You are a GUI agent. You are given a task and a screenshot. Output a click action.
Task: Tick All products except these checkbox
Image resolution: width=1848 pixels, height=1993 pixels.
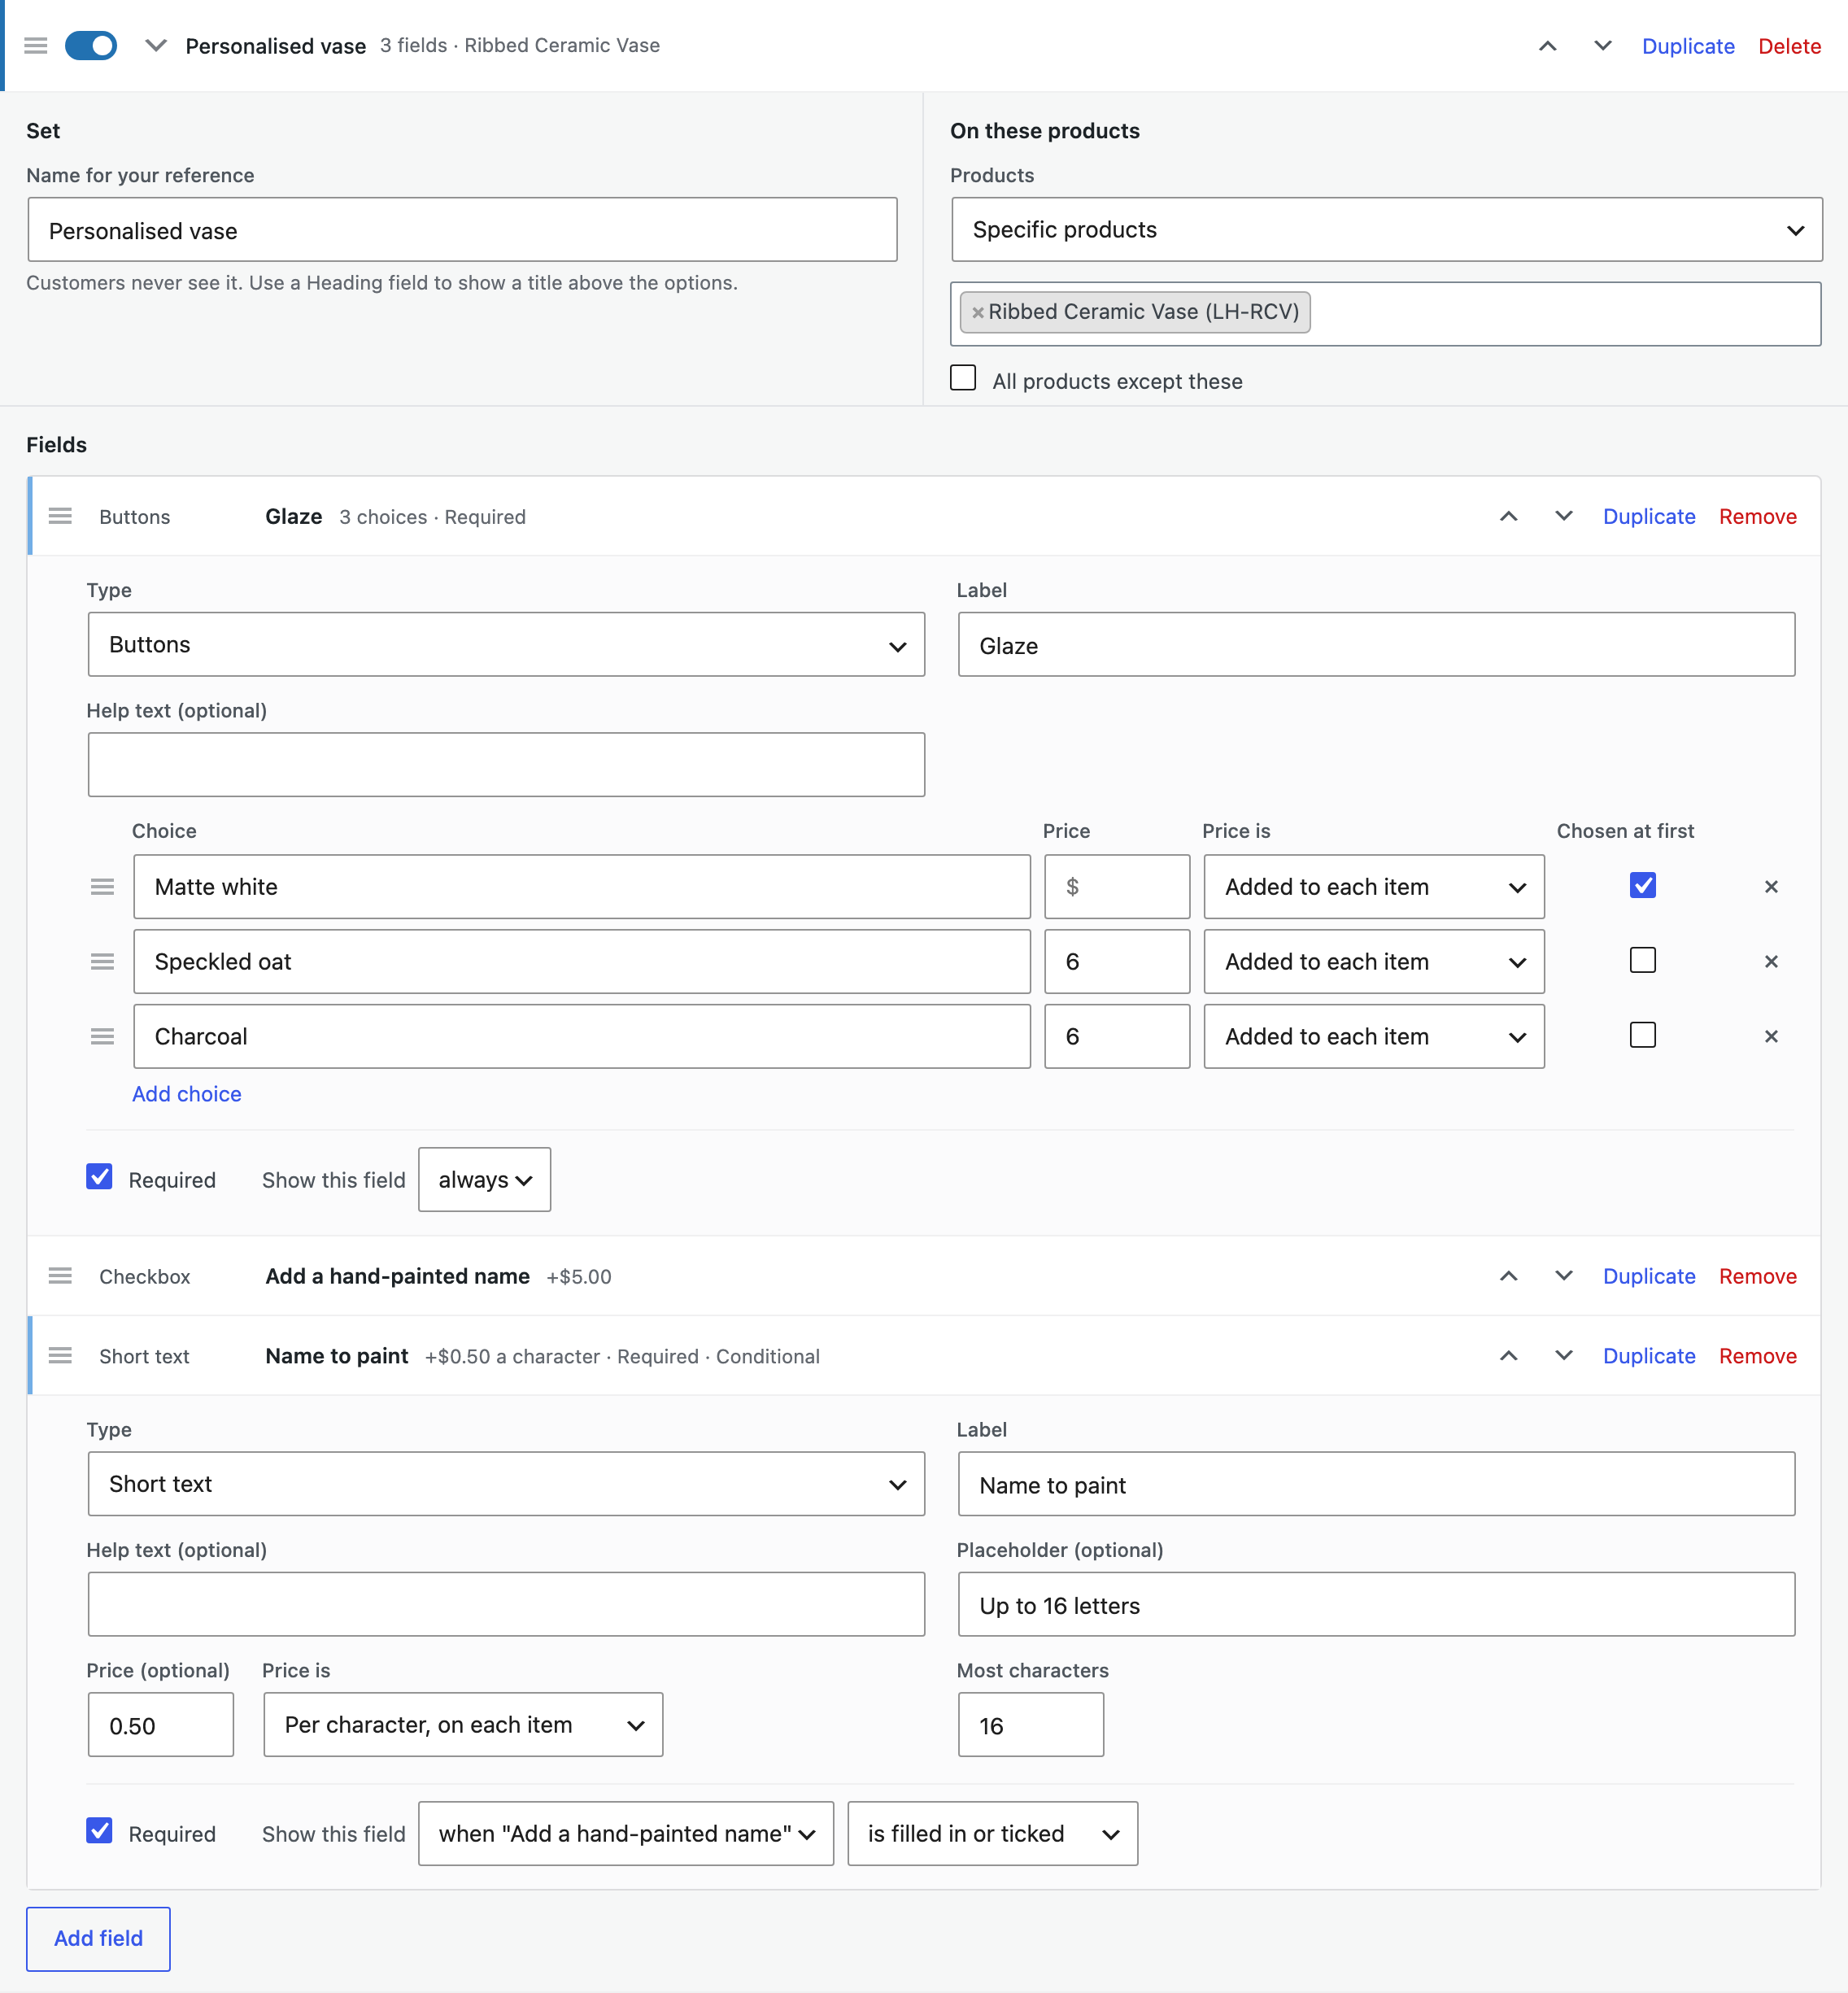963,378
